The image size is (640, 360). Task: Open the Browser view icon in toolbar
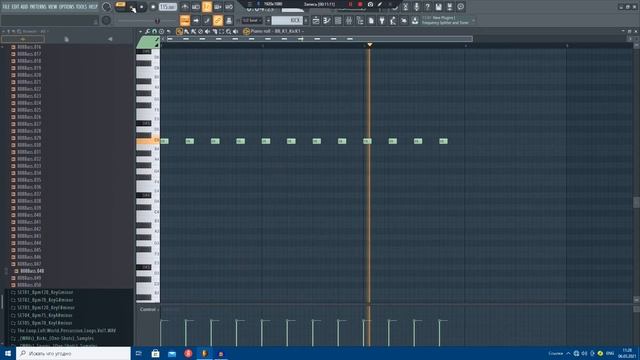tap(360, 20)
